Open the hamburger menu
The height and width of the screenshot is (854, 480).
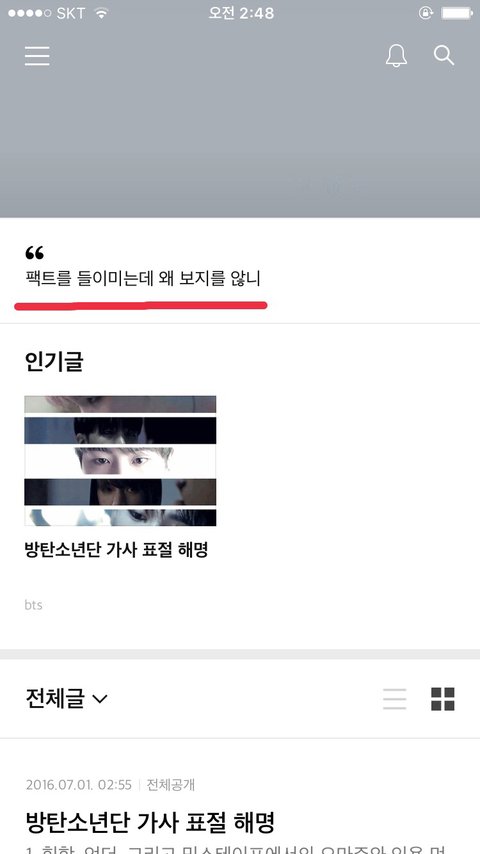click(37, 56)
